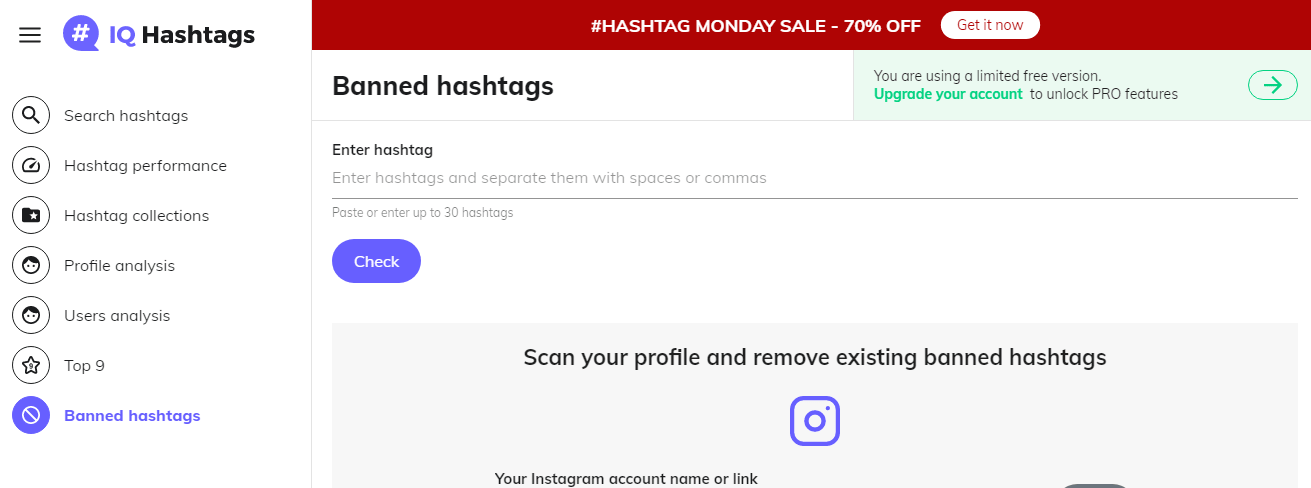Click the green arrow upgrade button
The width and height of the screenshot is (1311, 488).
coord(1272,85)
